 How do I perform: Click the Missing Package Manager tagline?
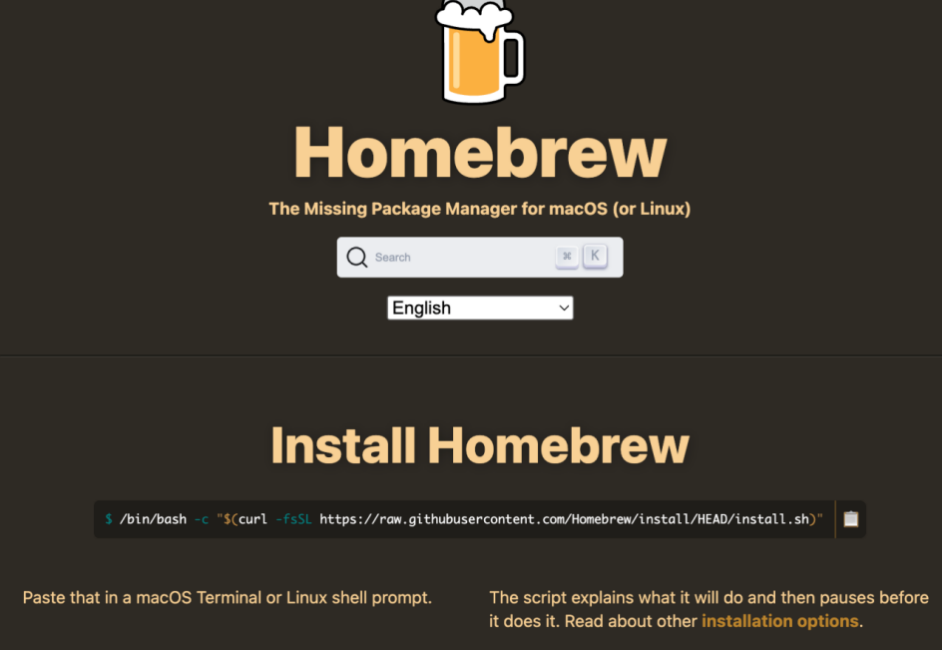[x=479, y=208]
